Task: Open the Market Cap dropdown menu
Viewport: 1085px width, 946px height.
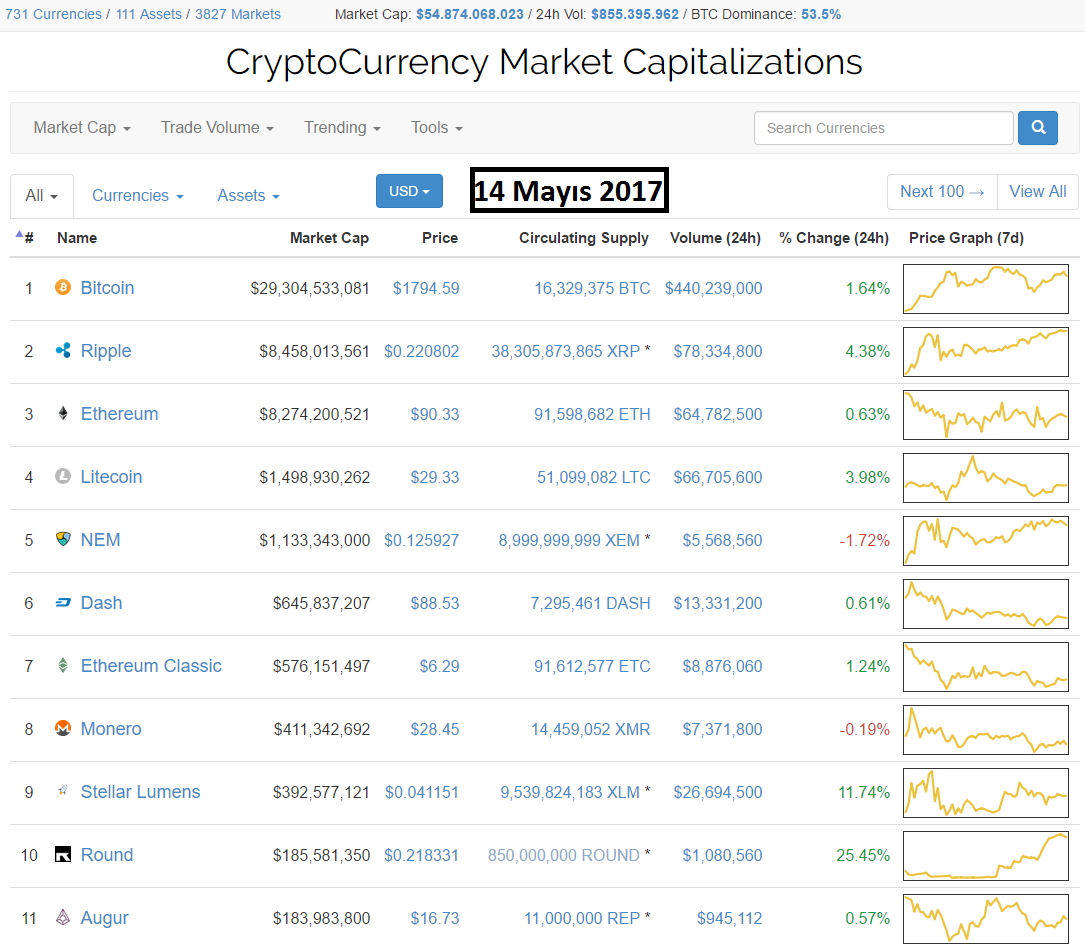Action: tap(82, 127)
